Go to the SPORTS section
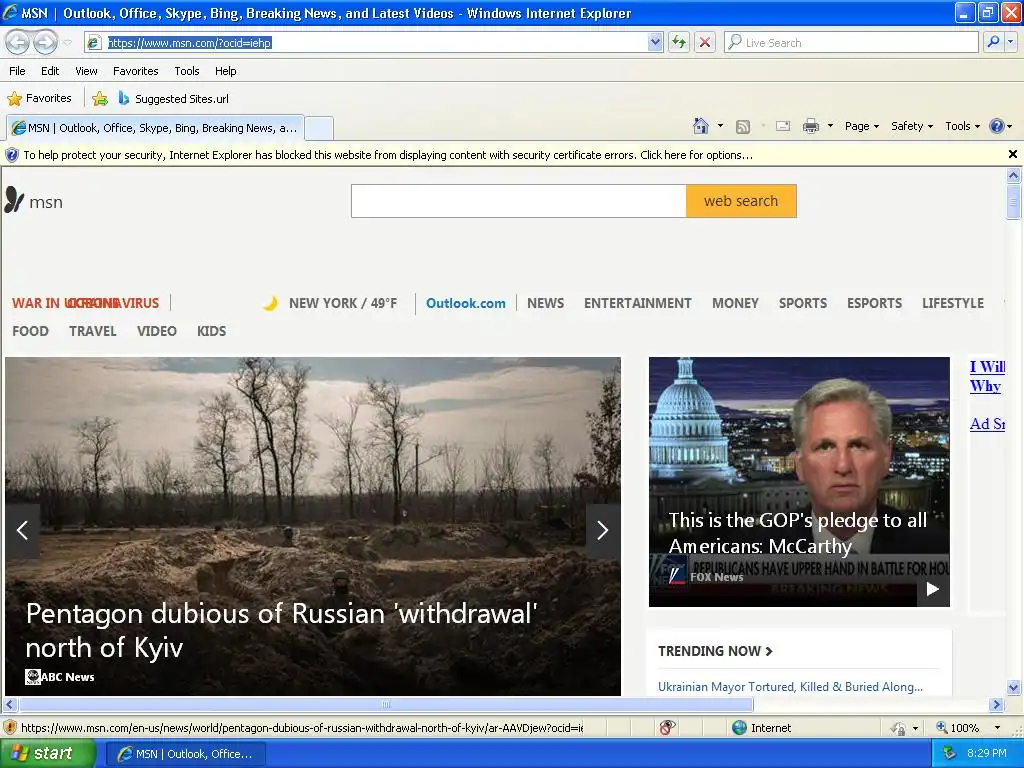This screenshot has width=1024, height=768. click(x=803, y=303)
